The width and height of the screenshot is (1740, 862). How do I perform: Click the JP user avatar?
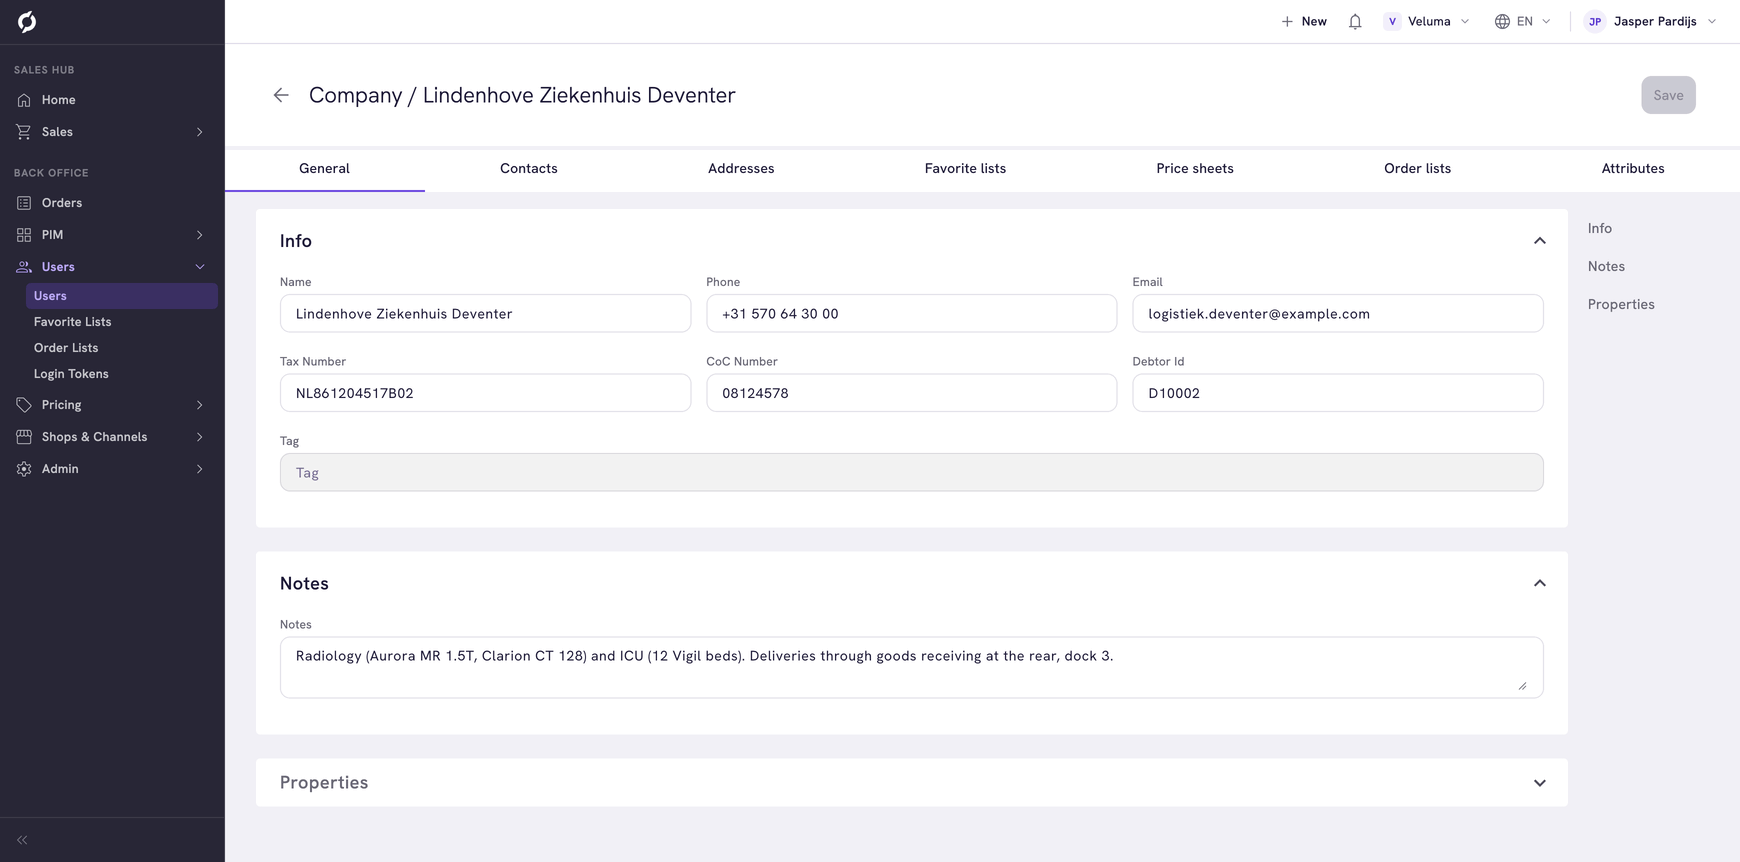(1595, 21)
